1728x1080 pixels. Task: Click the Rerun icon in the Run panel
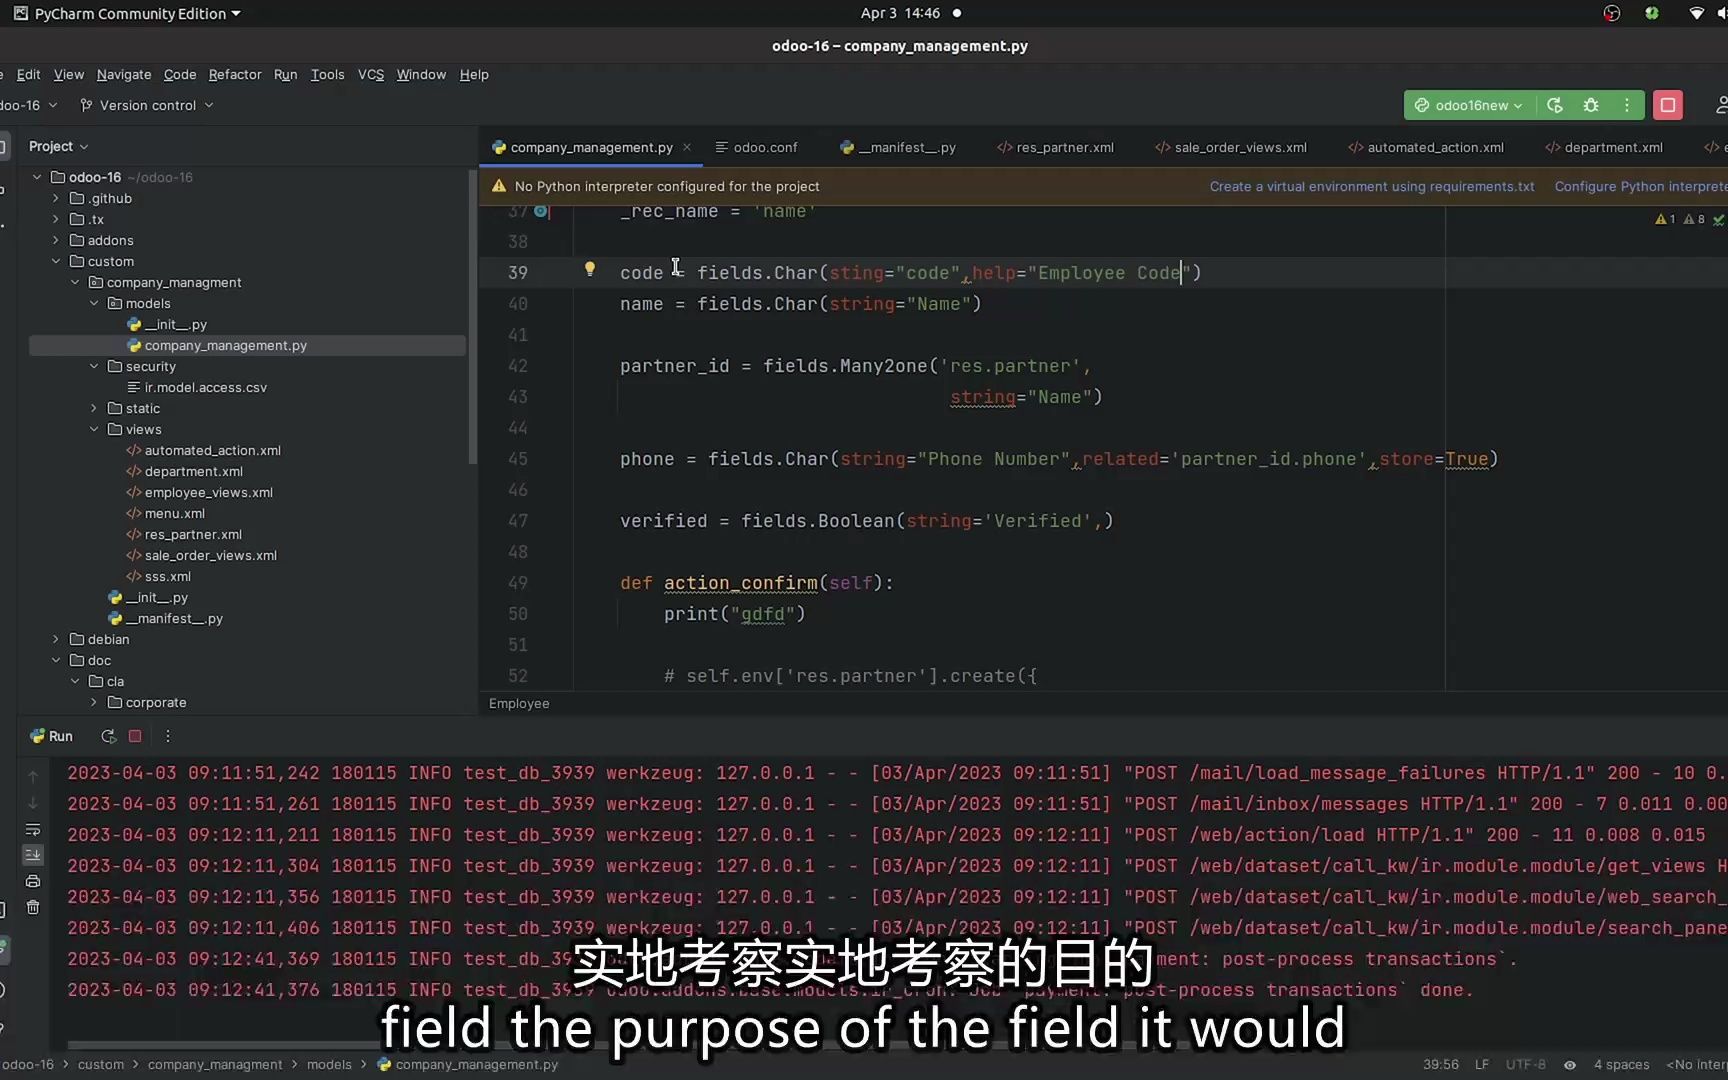pyautogui.click(x=108, y=736)
